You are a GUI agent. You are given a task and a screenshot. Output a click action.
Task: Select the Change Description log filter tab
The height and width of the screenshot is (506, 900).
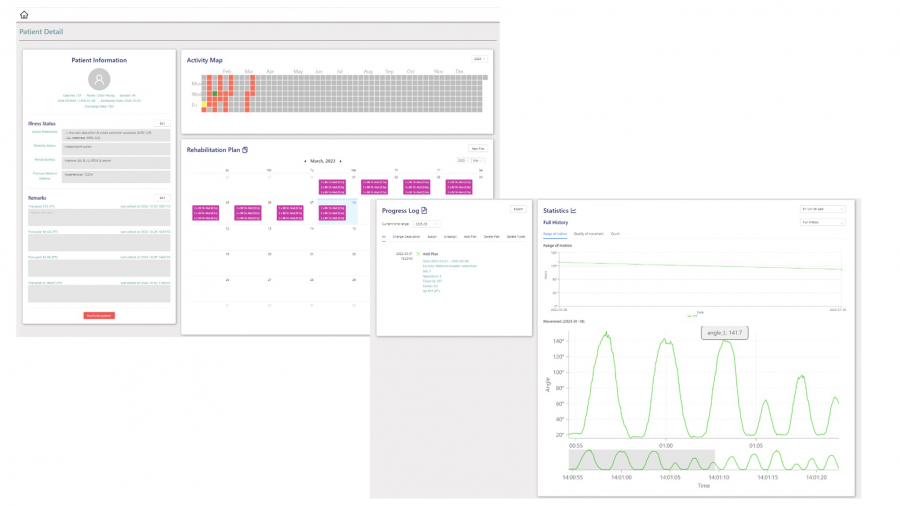(x=407, y=237)
